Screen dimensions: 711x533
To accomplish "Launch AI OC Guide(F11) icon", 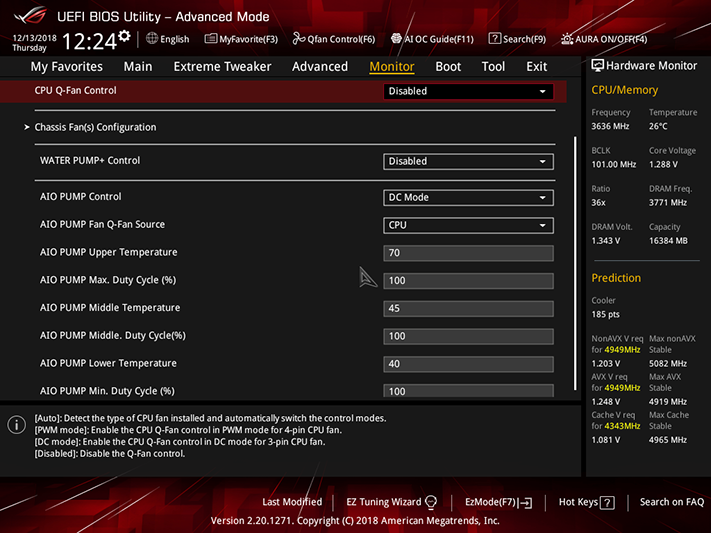I will tap(396, 39).
